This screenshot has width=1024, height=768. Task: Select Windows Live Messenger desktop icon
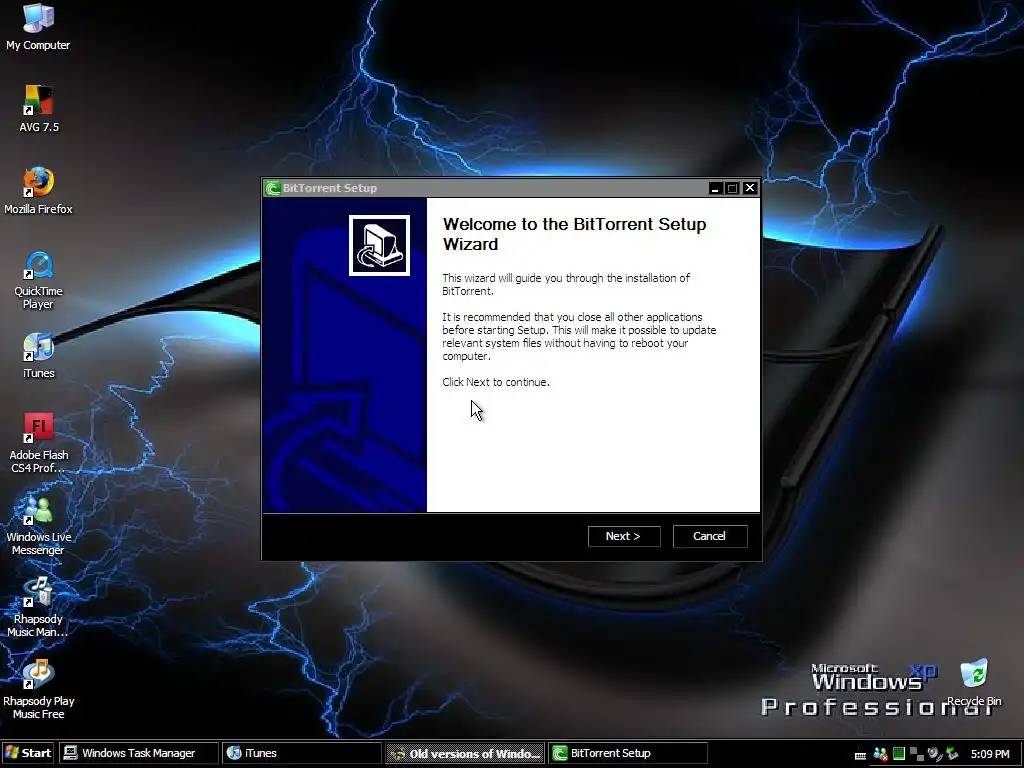39,526
